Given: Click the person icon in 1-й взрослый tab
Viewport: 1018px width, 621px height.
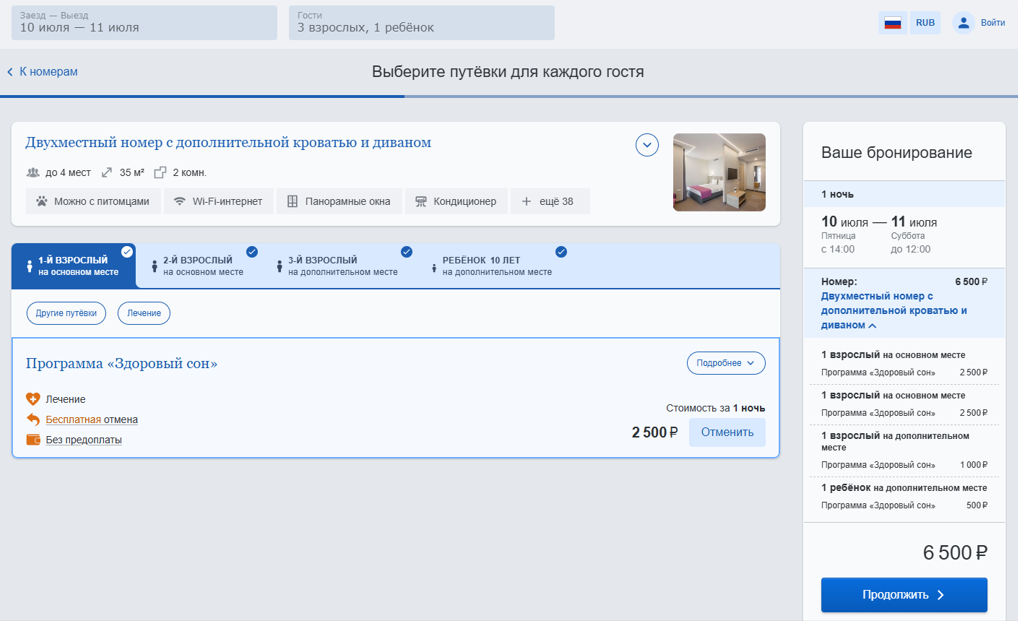Looking at the screenshot, I should pyautogui.click(x=29, y=266).
